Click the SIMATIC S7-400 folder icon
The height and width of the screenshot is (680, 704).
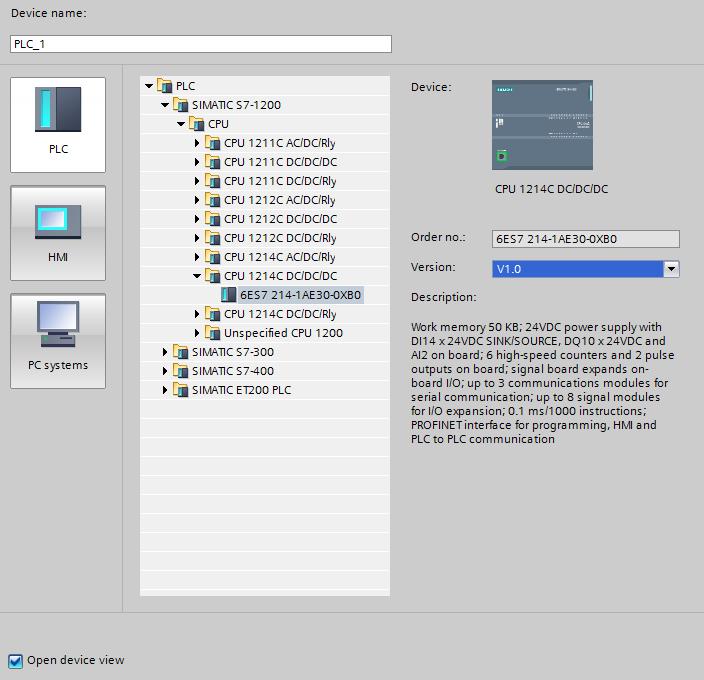(180, 371)
